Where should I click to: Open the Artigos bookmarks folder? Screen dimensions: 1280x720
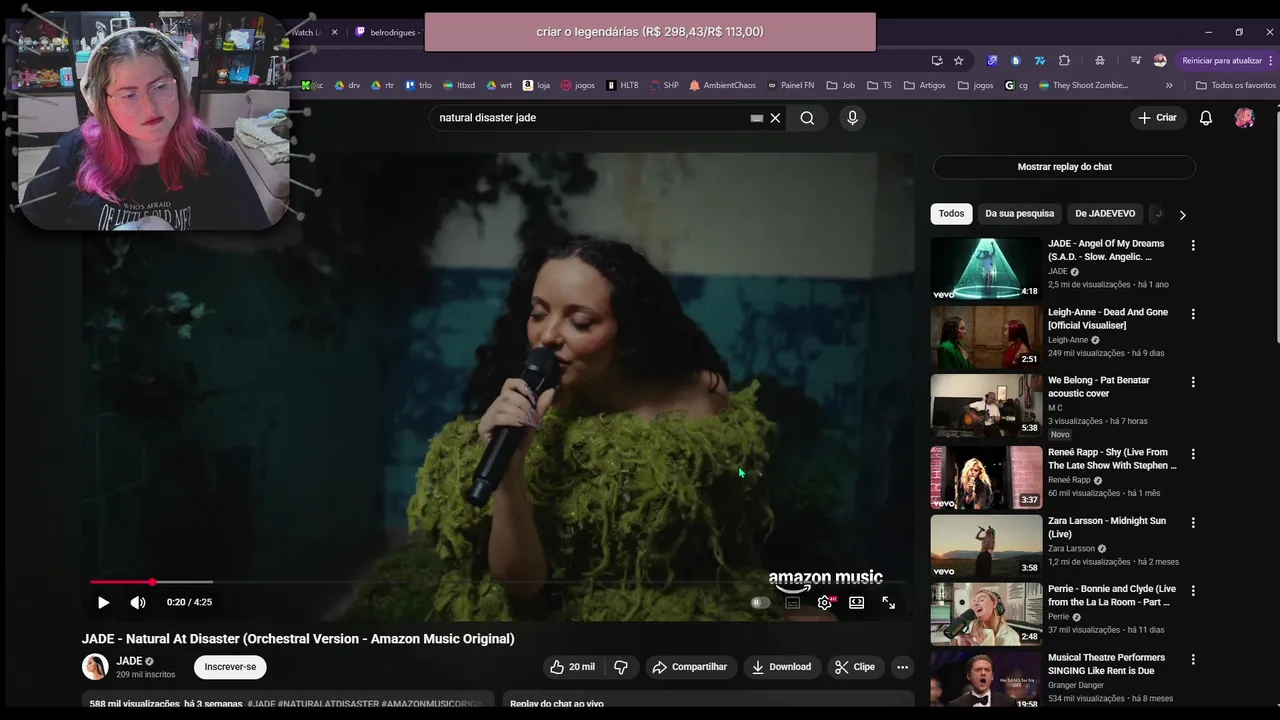click(925, 85)
